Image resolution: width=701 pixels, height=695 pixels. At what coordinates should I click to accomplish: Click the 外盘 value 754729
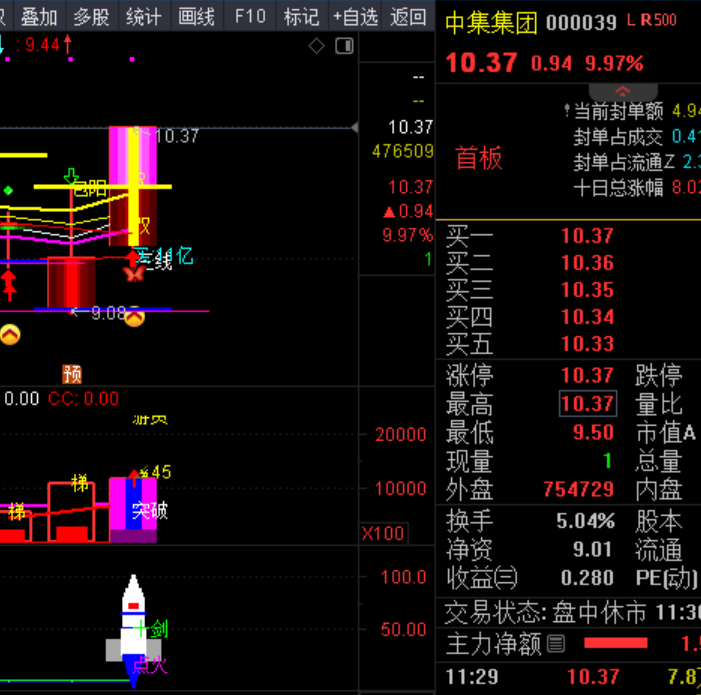[579, 489]
